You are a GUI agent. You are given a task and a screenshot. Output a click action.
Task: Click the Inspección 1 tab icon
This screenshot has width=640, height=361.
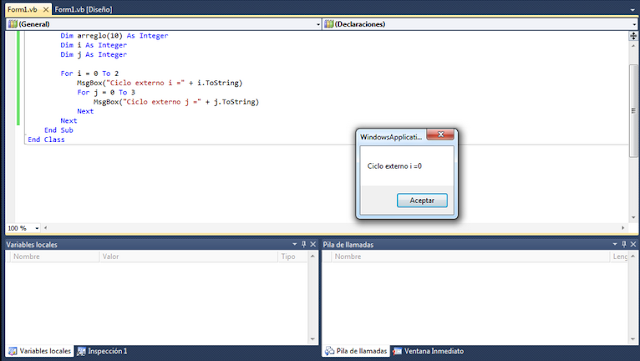[x=82, y=351]
